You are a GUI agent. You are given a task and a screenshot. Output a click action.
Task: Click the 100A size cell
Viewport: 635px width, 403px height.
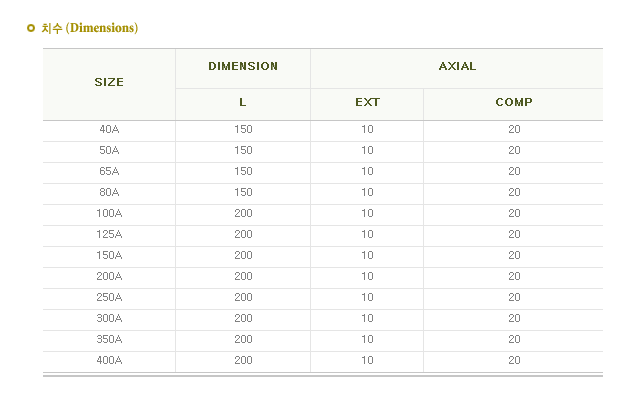coord(109,214)
